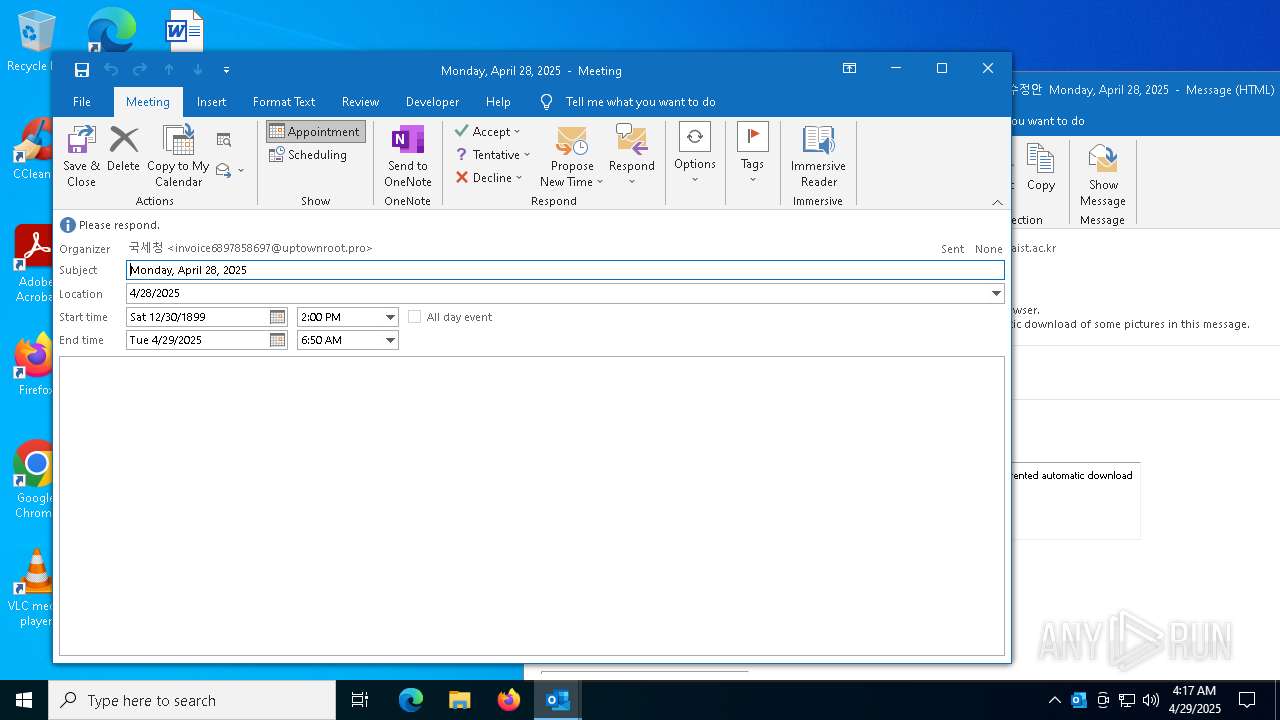1280x720 pixels.
Task: Open the Start time calendar picker
Action: (x=278, y=317)
